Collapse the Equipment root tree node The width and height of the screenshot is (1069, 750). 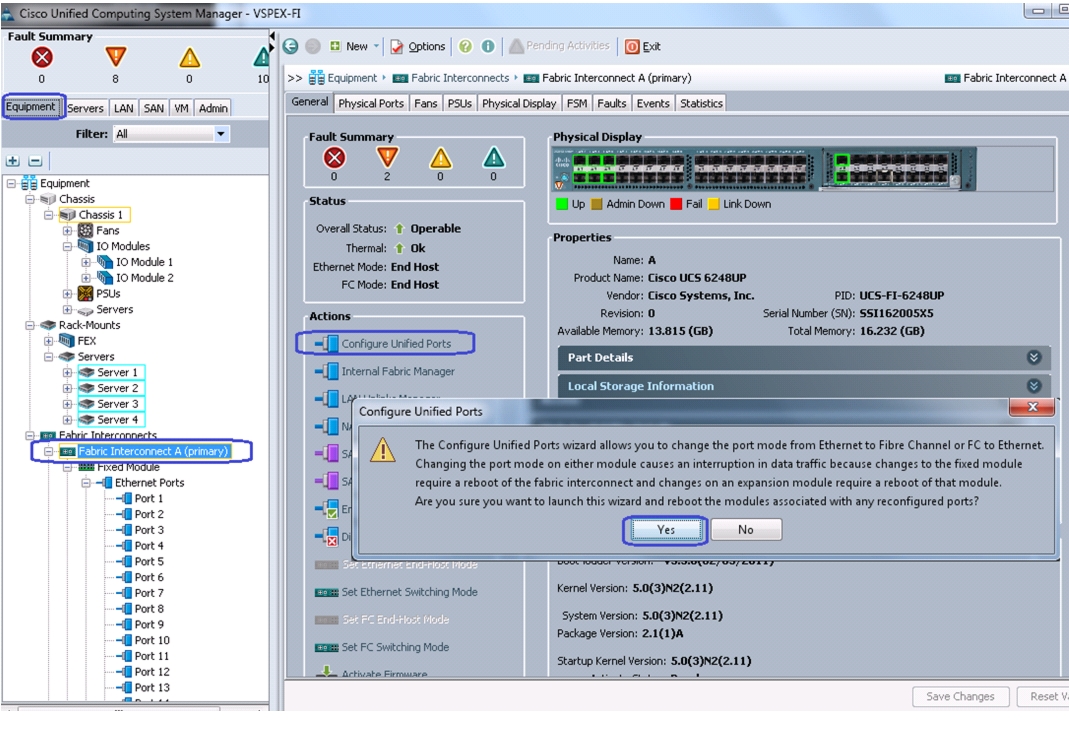click(x=11, y=183)
